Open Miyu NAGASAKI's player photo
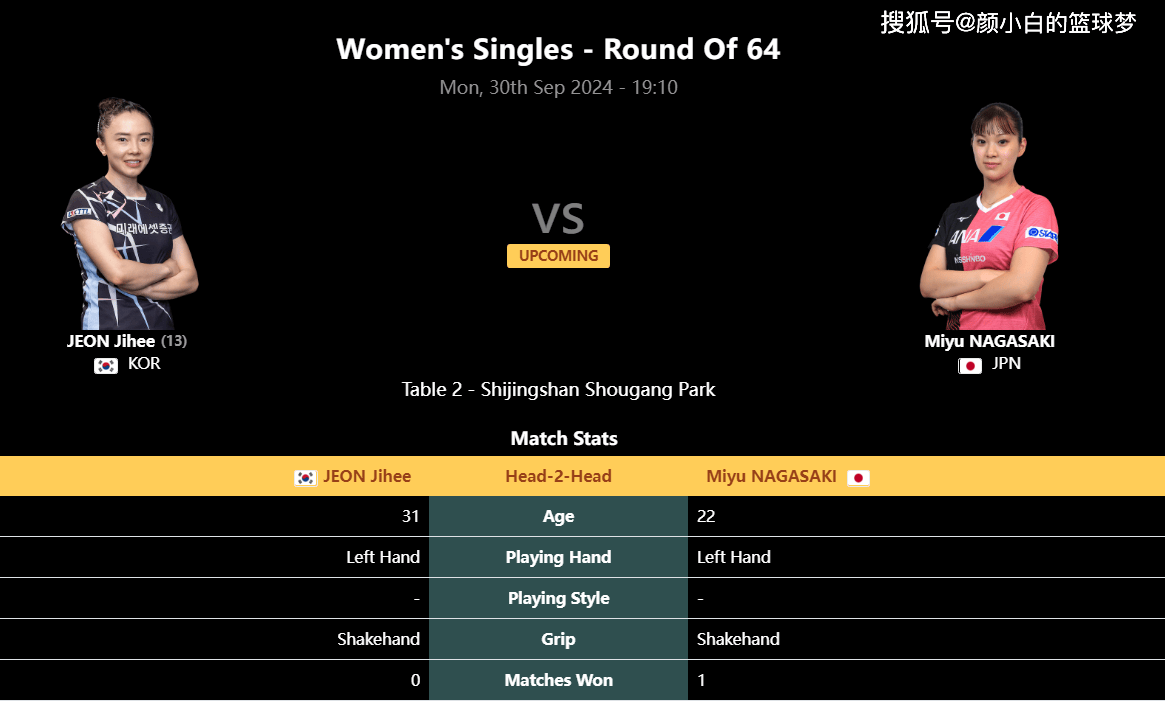The width and height of the screenshot is (1165, 701). point(989,216)
